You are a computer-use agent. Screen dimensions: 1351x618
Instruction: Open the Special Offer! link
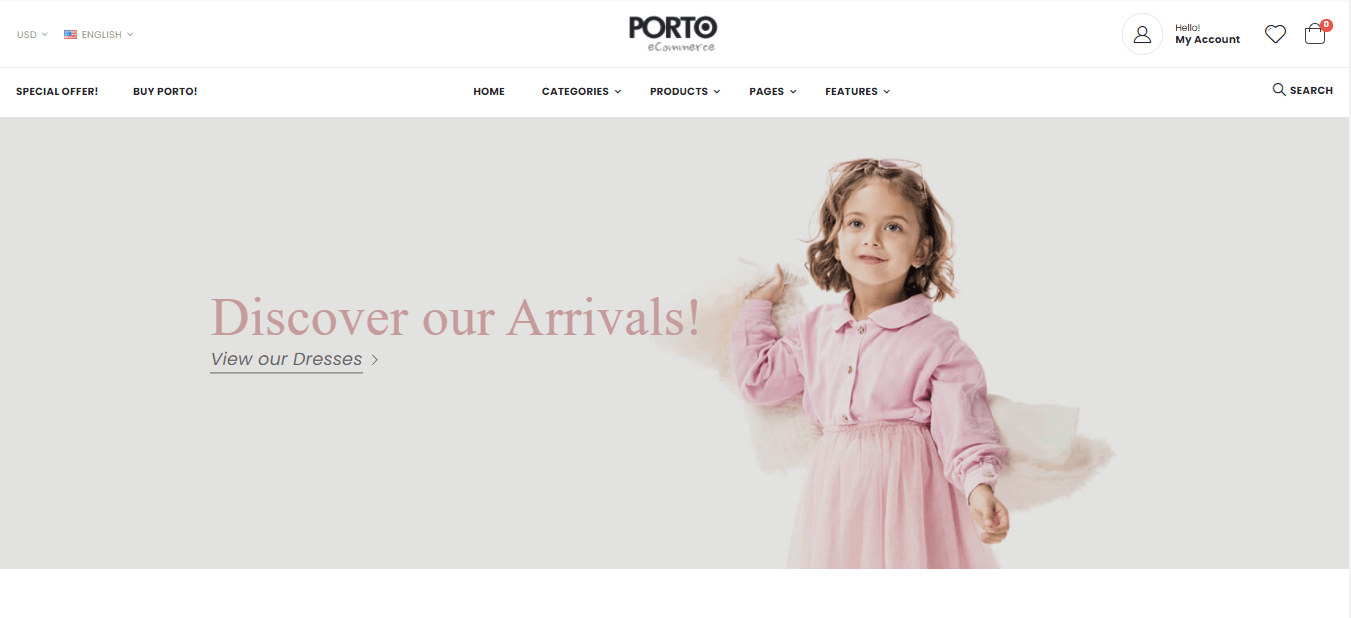pyautogui.click(x=57, y=91)
